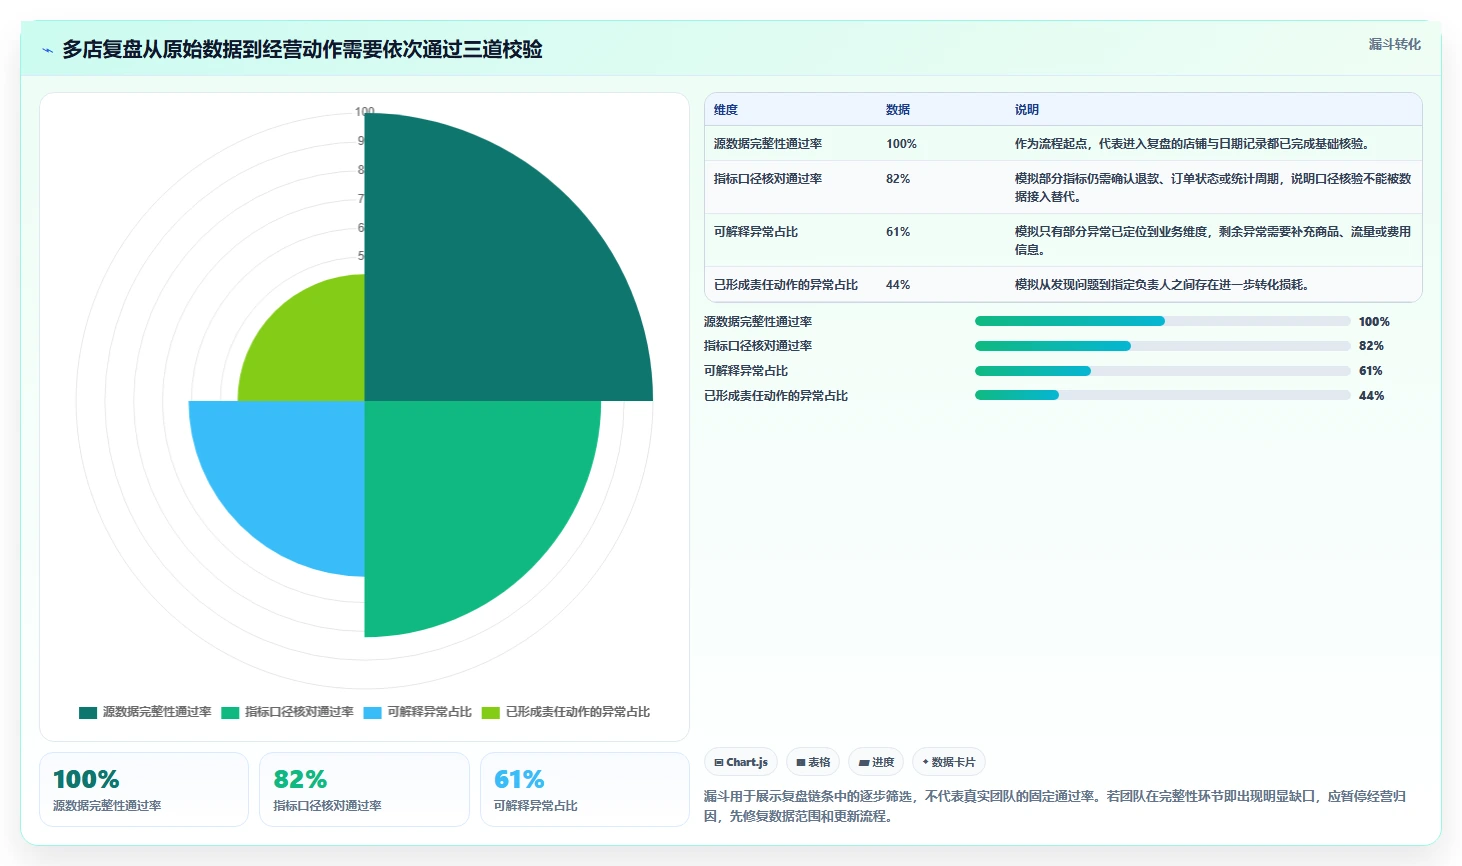Click the 44% value in the table
Image resolution: width=1462 pixels, height=866 pixels.
point(898,285)
